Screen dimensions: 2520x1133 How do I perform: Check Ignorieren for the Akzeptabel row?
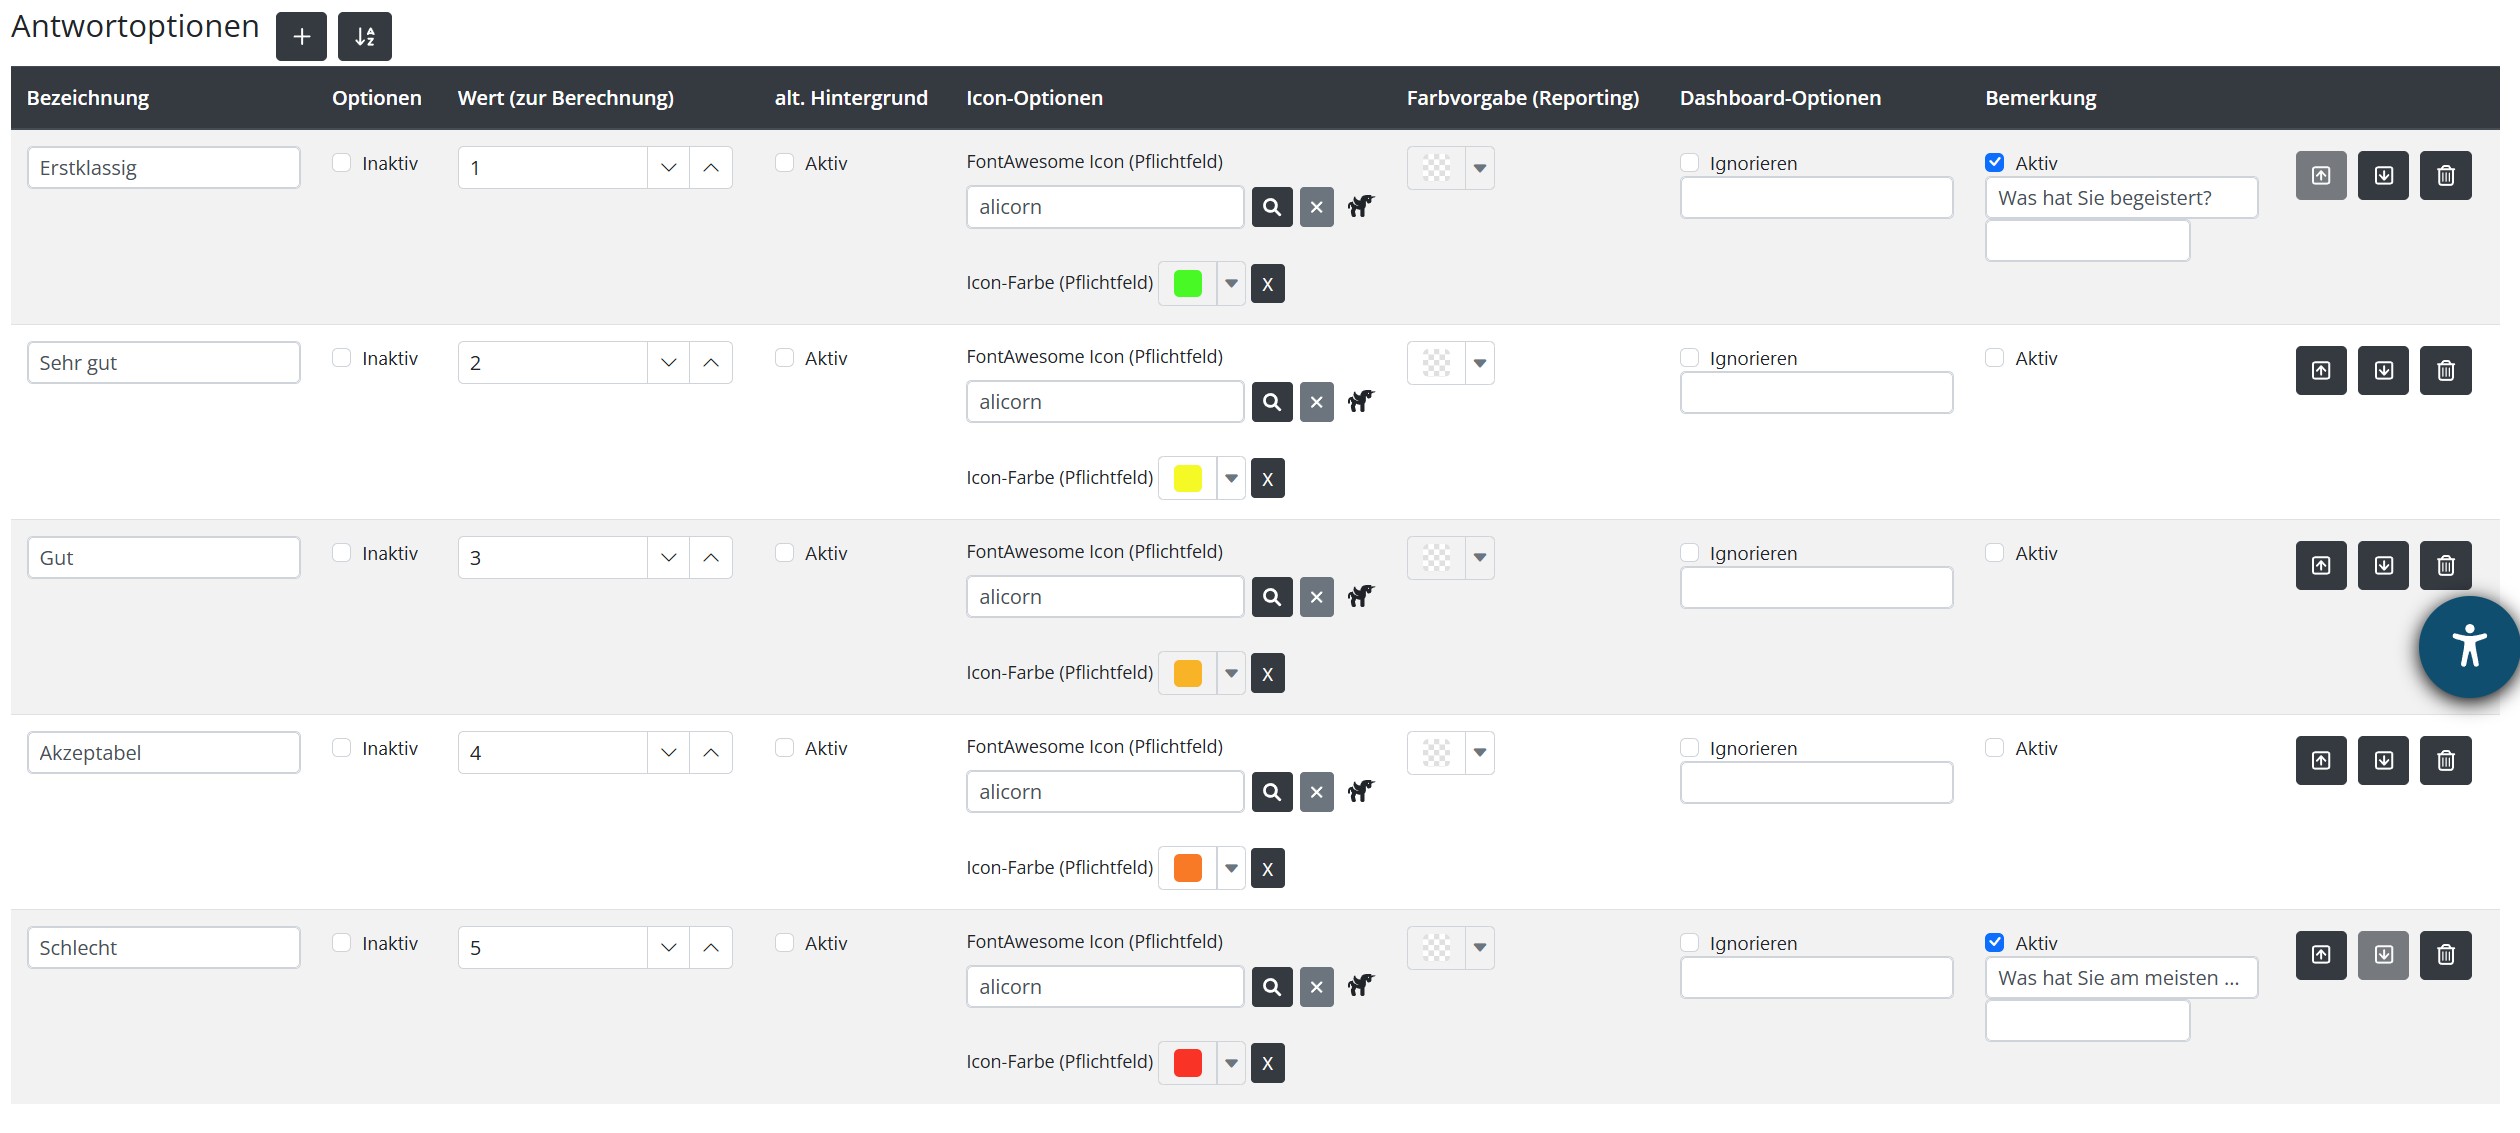point(1690,748)
